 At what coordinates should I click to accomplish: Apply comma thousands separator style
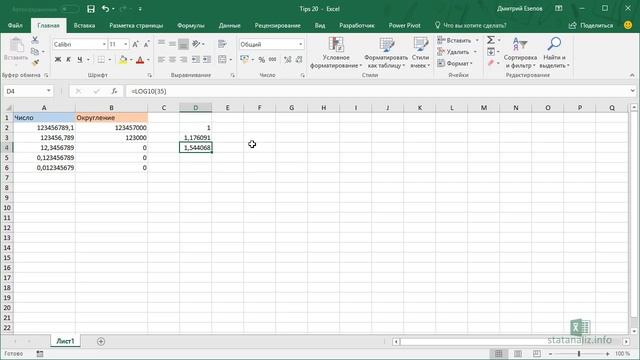pyautogui.click(x=273, y=60)
